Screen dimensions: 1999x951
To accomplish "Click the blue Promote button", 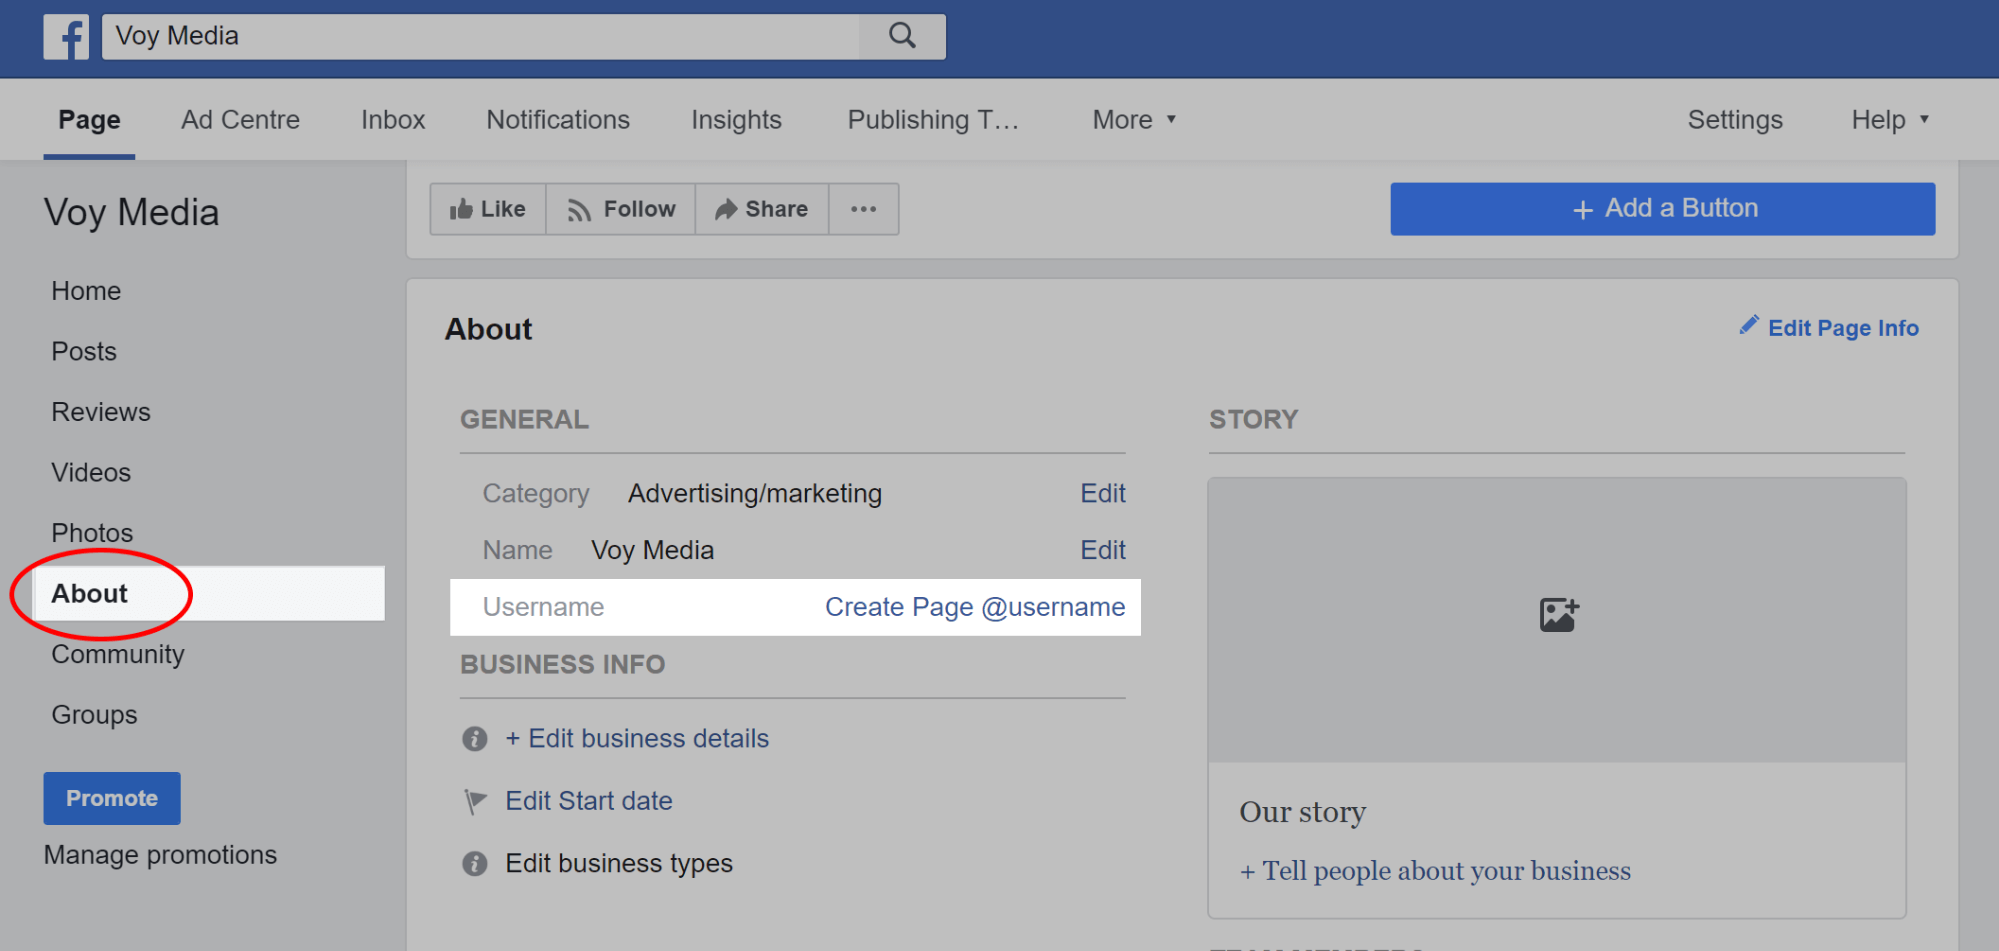I will (x=112, y=798).
